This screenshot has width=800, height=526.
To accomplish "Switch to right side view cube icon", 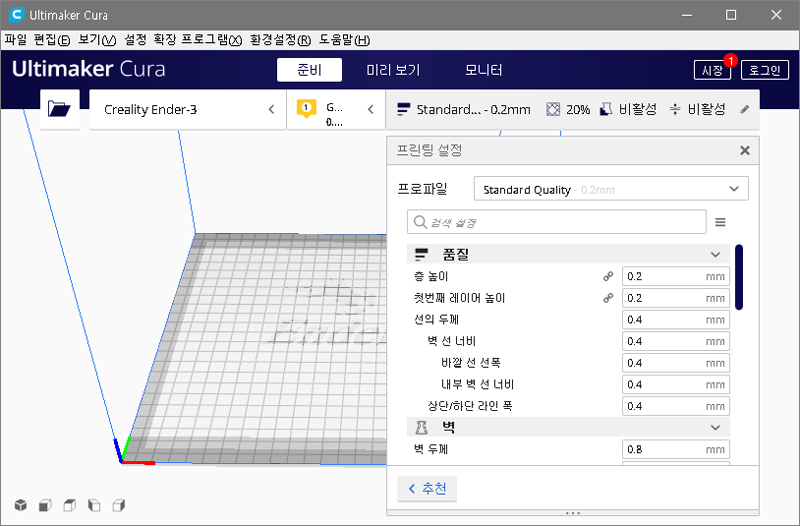I will pyautogui.click(x=119, y=505).
